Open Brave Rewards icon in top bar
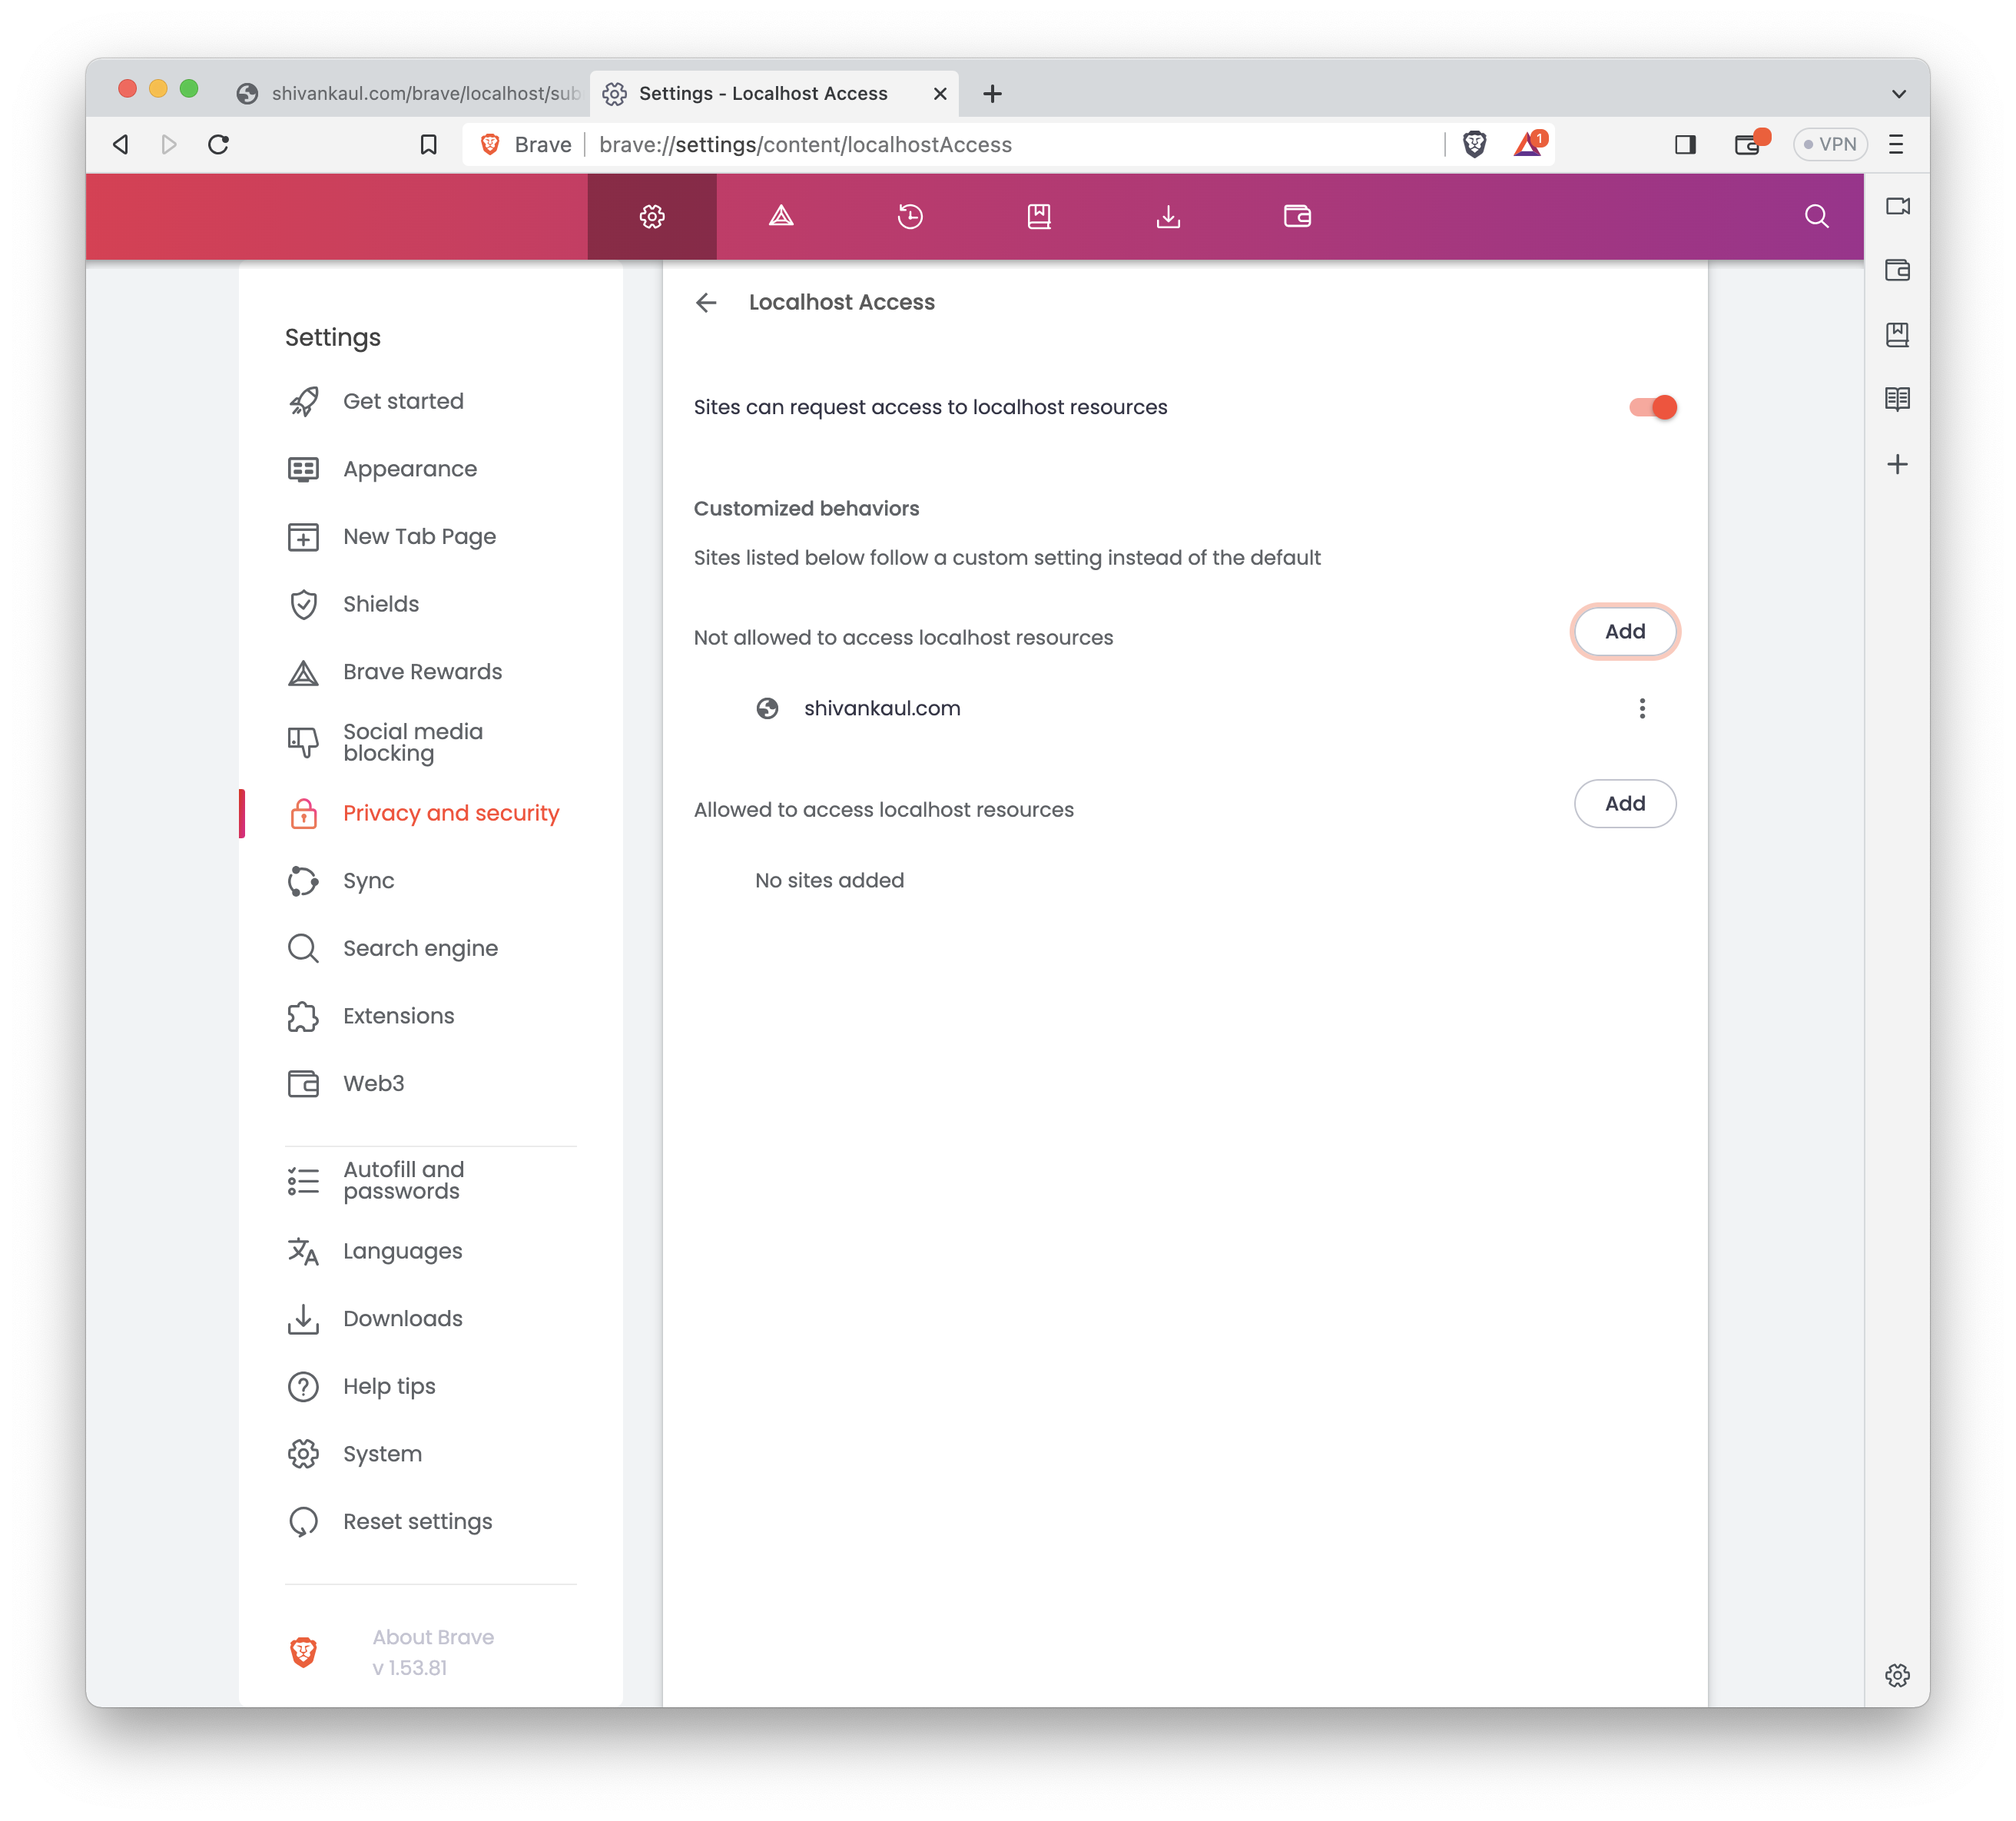This screenshot has width=2016, height=1821. [x=781, y=216]
